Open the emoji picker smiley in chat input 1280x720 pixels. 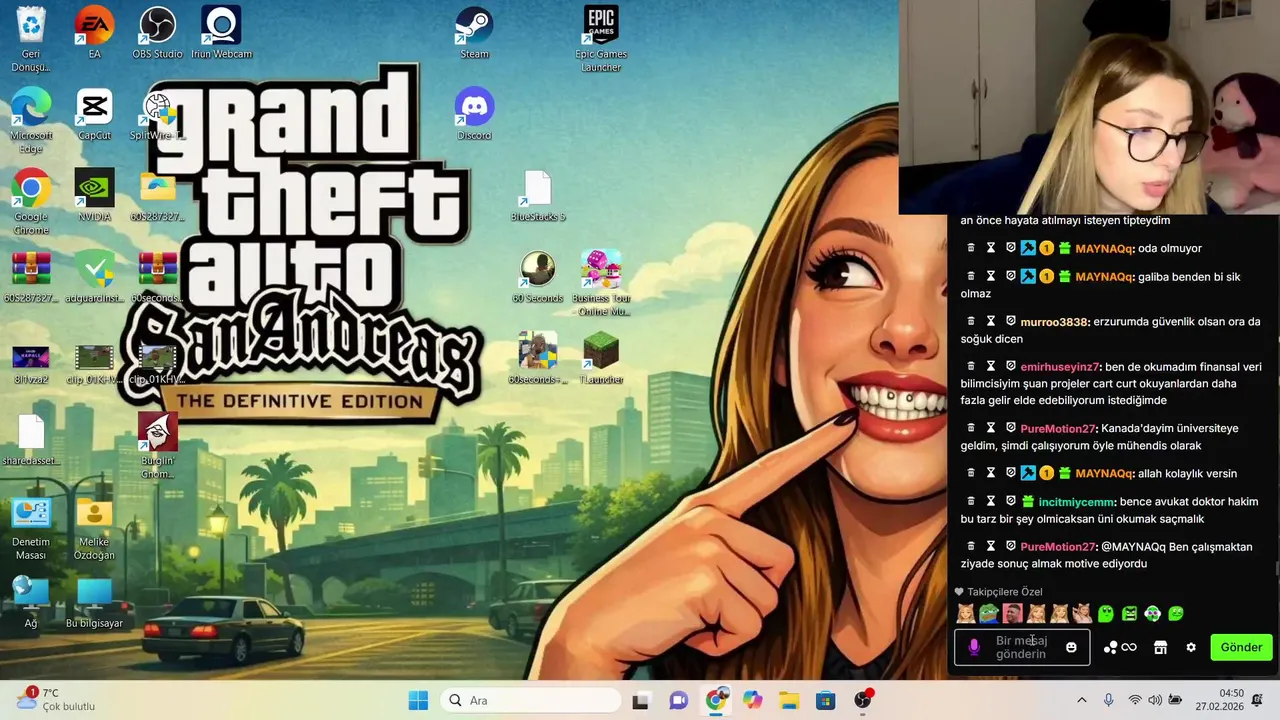coord(1071,647)
